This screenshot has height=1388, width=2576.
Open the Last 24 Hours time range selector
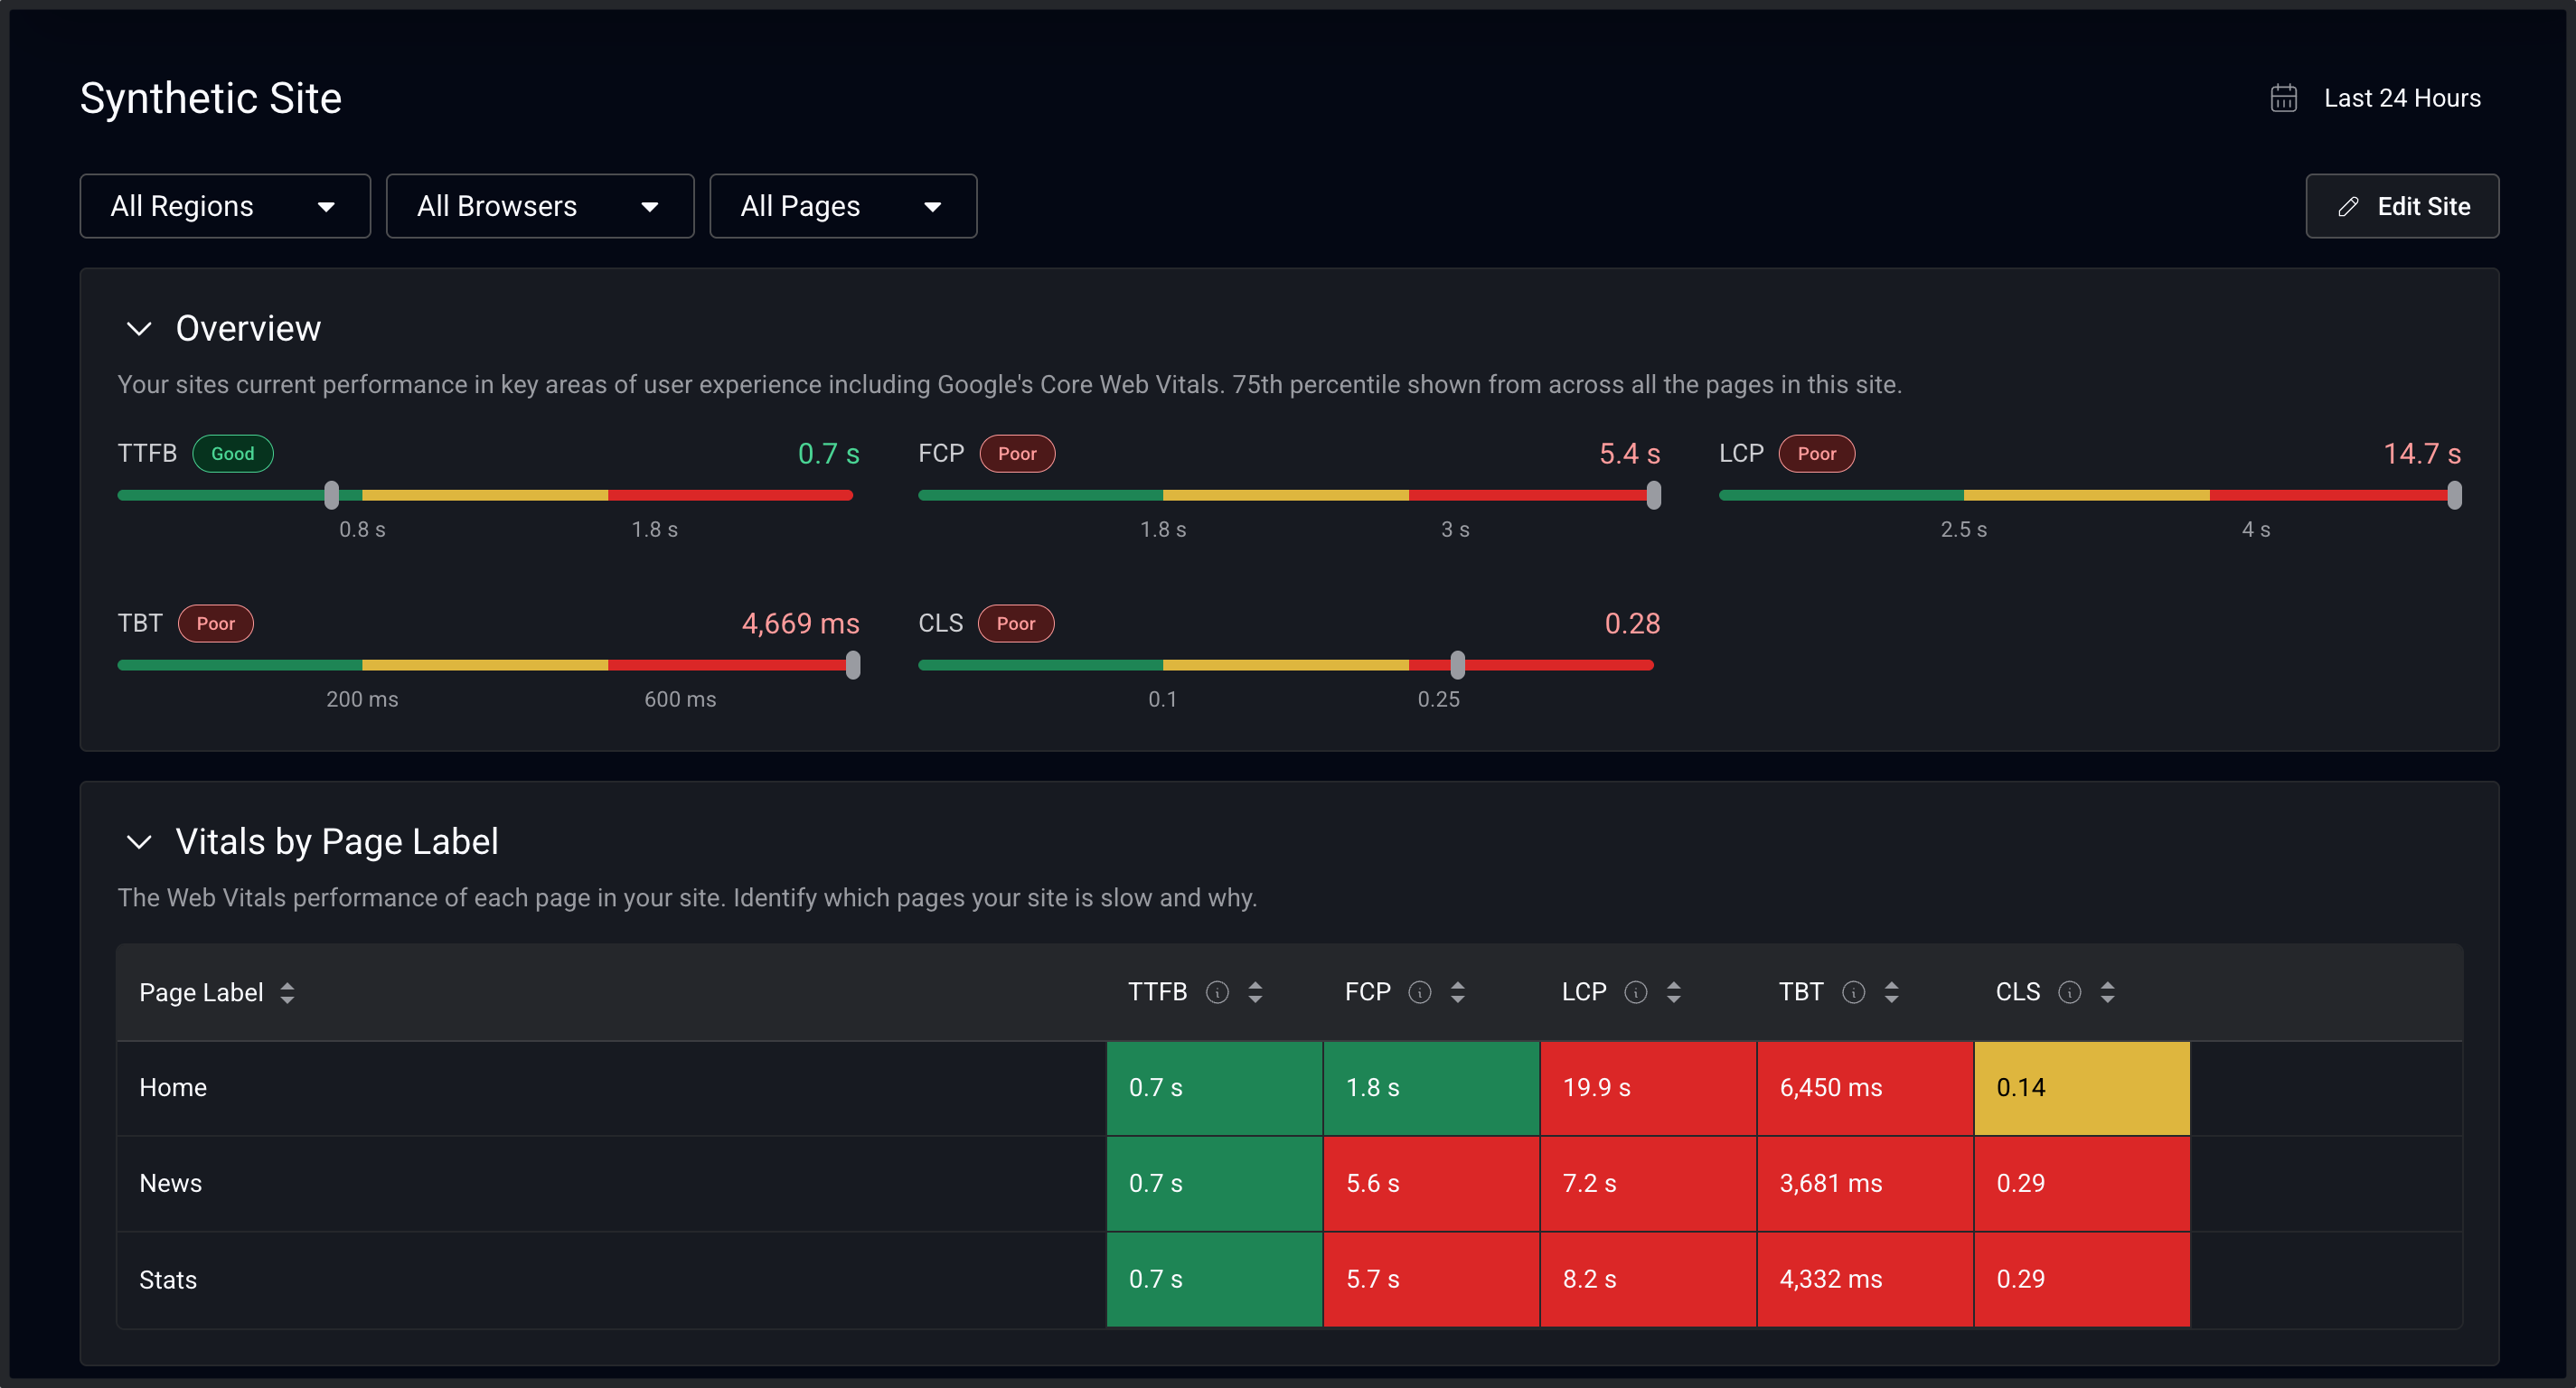[2402, 97]
